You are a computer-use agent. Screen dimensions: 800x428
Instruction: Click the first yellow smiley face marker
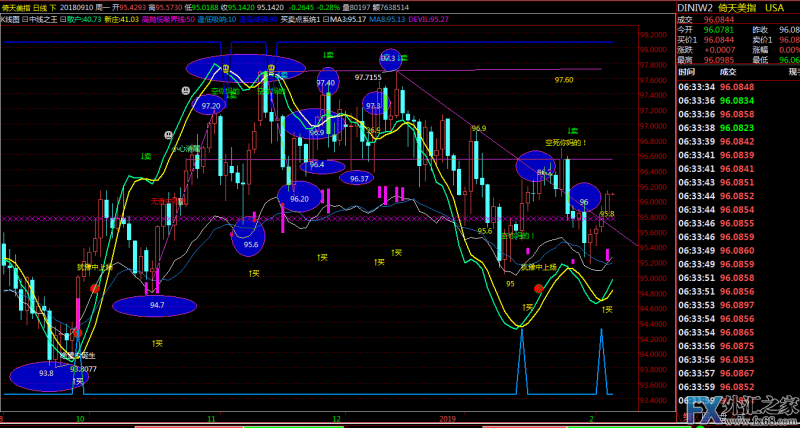pos(228,69)
